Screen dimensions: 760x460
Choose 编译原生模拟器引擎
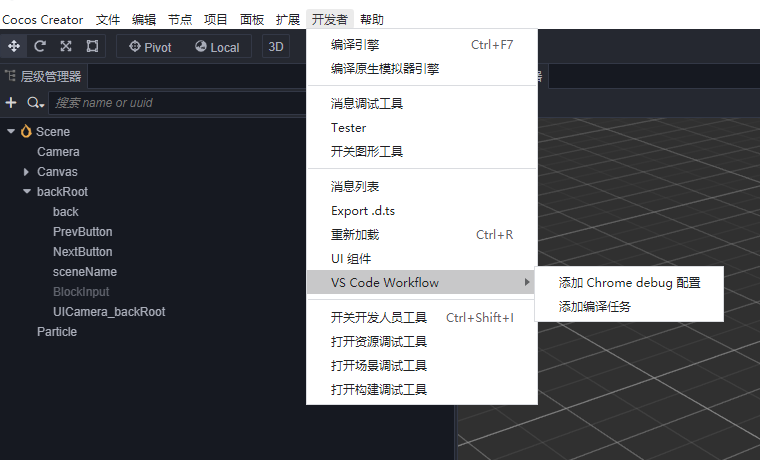422,69
